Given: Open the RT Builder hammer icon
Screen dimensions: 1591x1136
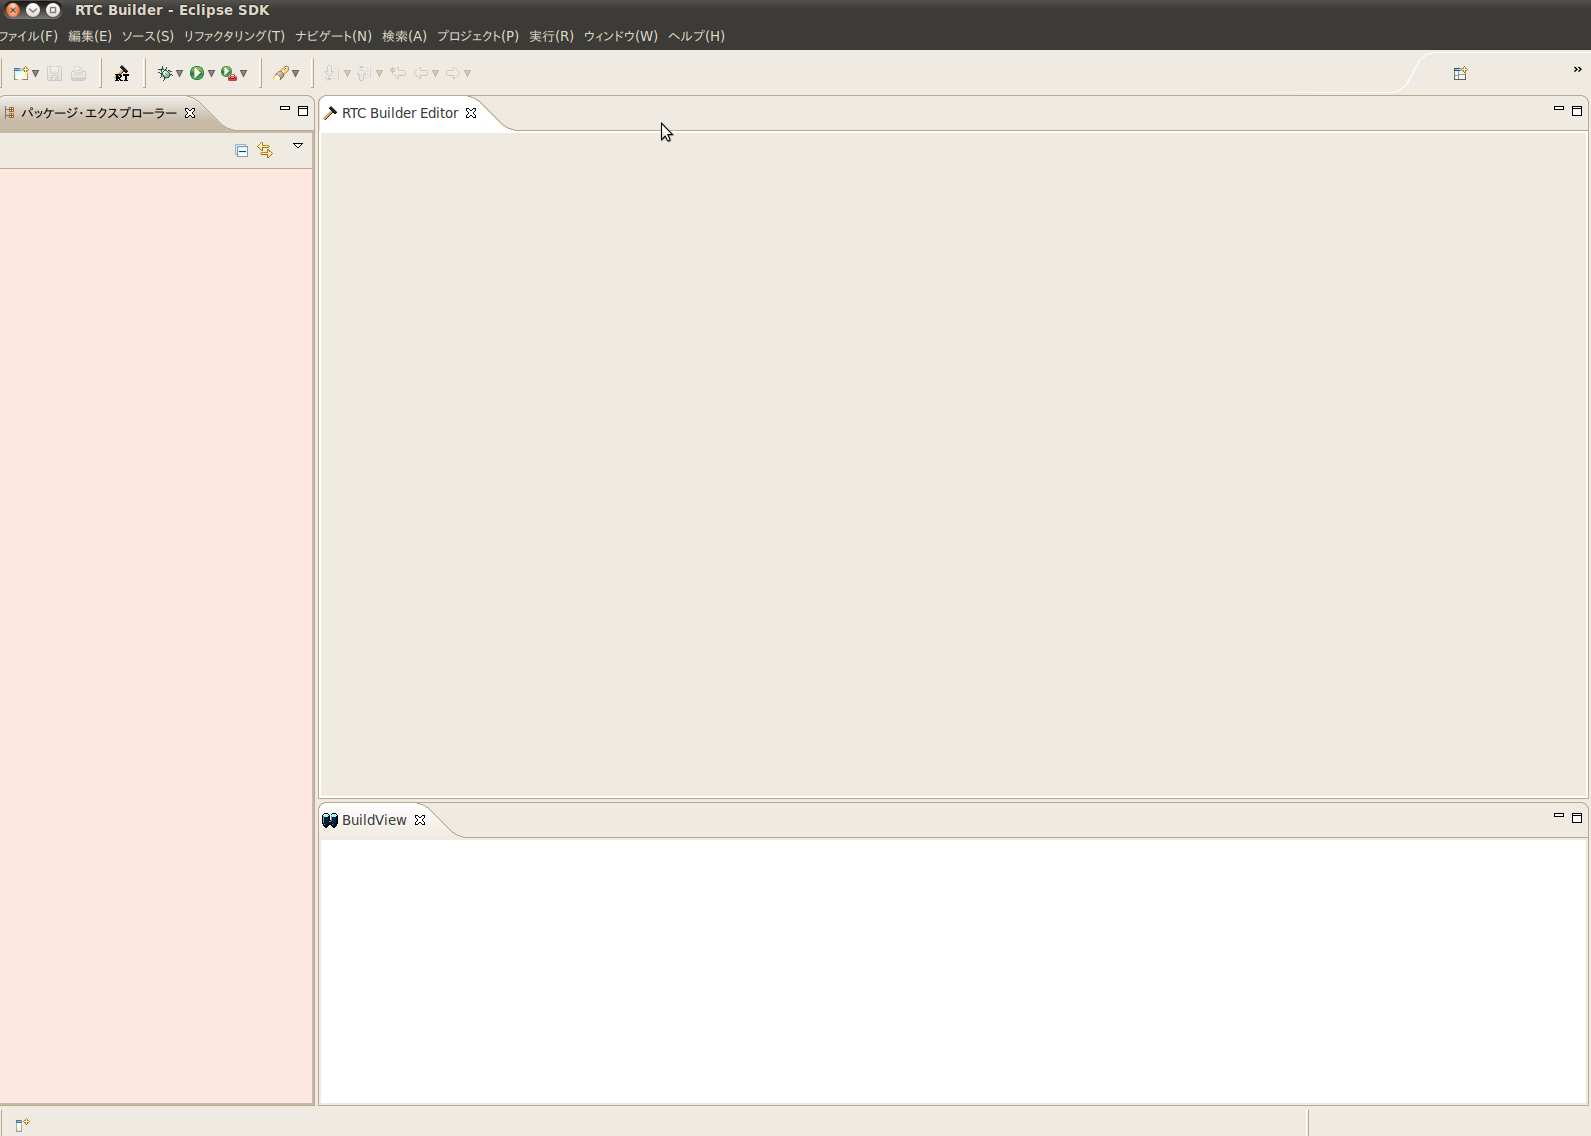Looking at the screenshot, I should 122,73.
